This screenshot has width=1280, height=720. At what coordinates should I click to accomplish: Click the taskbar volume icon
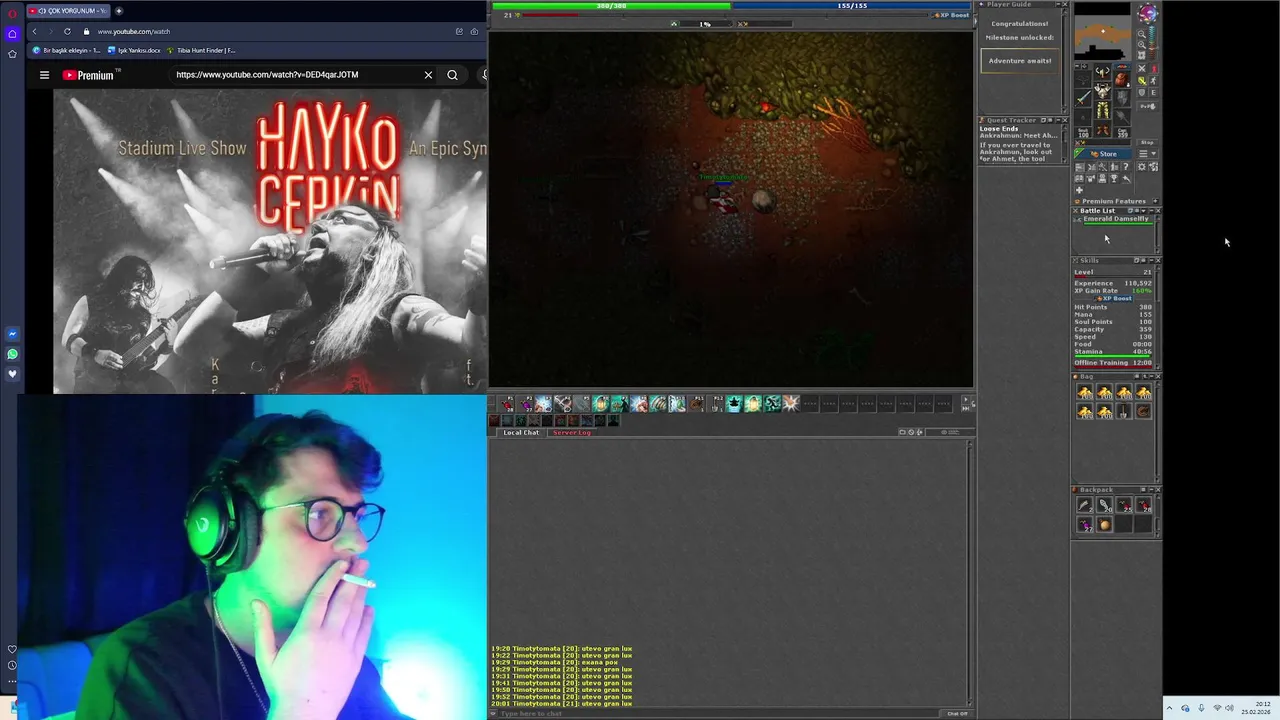click(x=1229, y=708)
